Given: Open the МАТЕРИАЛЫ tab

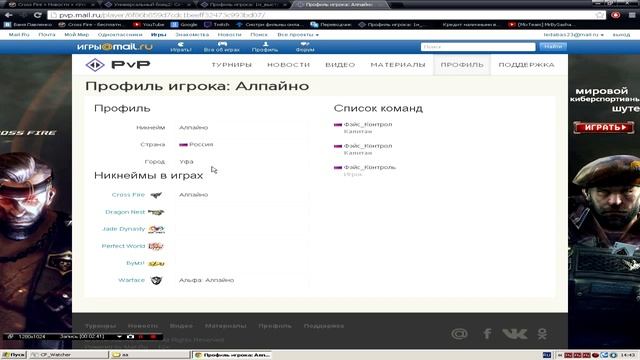Looking at the screenshot, I should click(398, 64).
